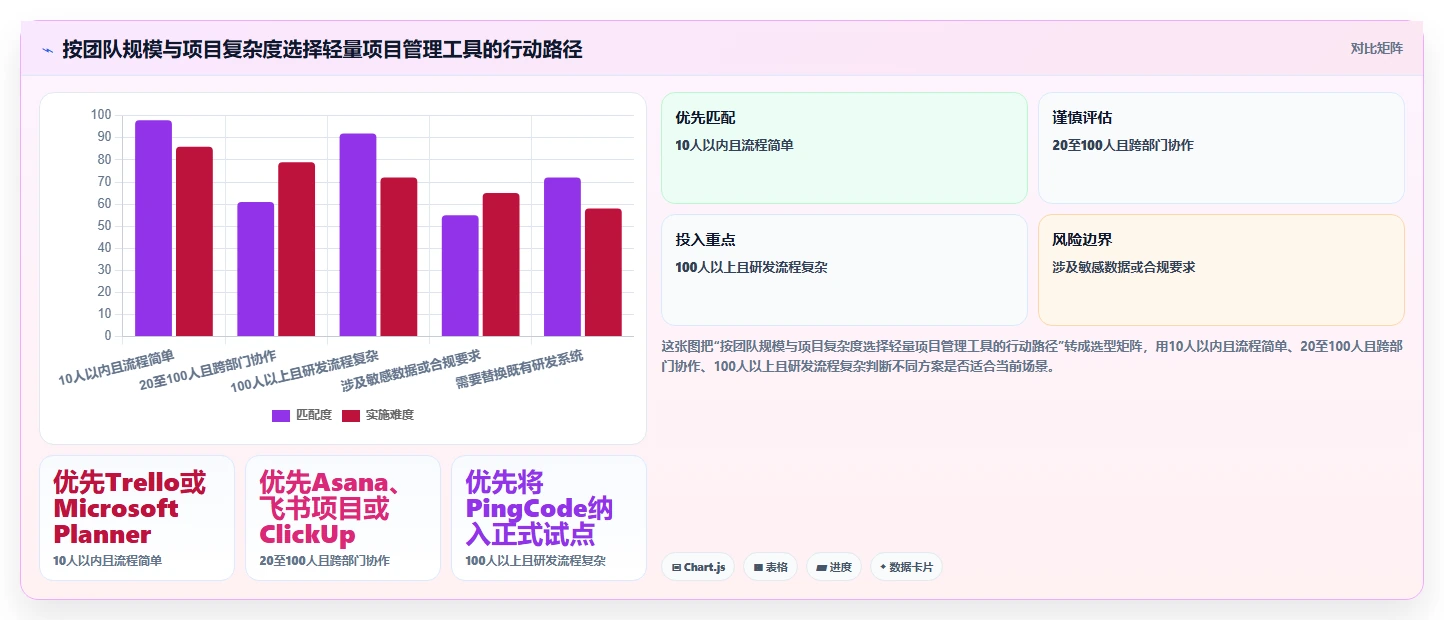The width and height of the screenshot is (1444, 620).
Task: Click the Chart.js tag chip
Action: tap(698, 567)
